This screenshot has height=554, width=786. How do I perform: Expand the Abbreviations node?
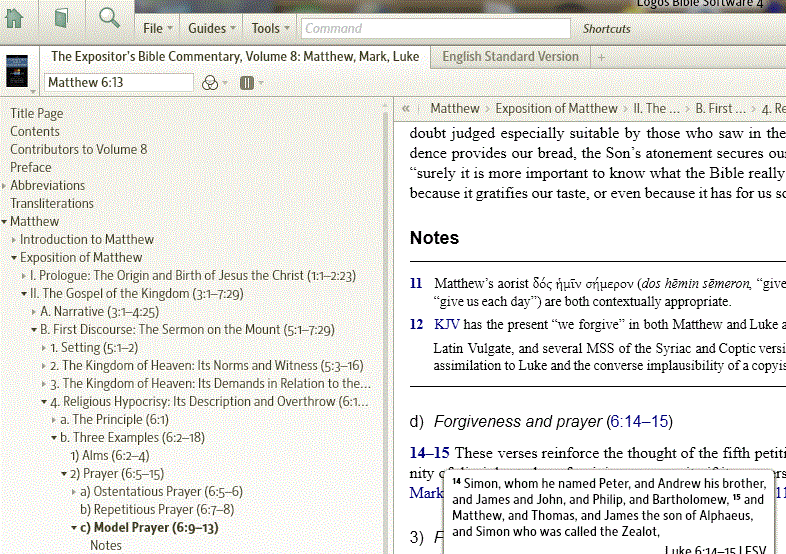[x=4, y=186]
